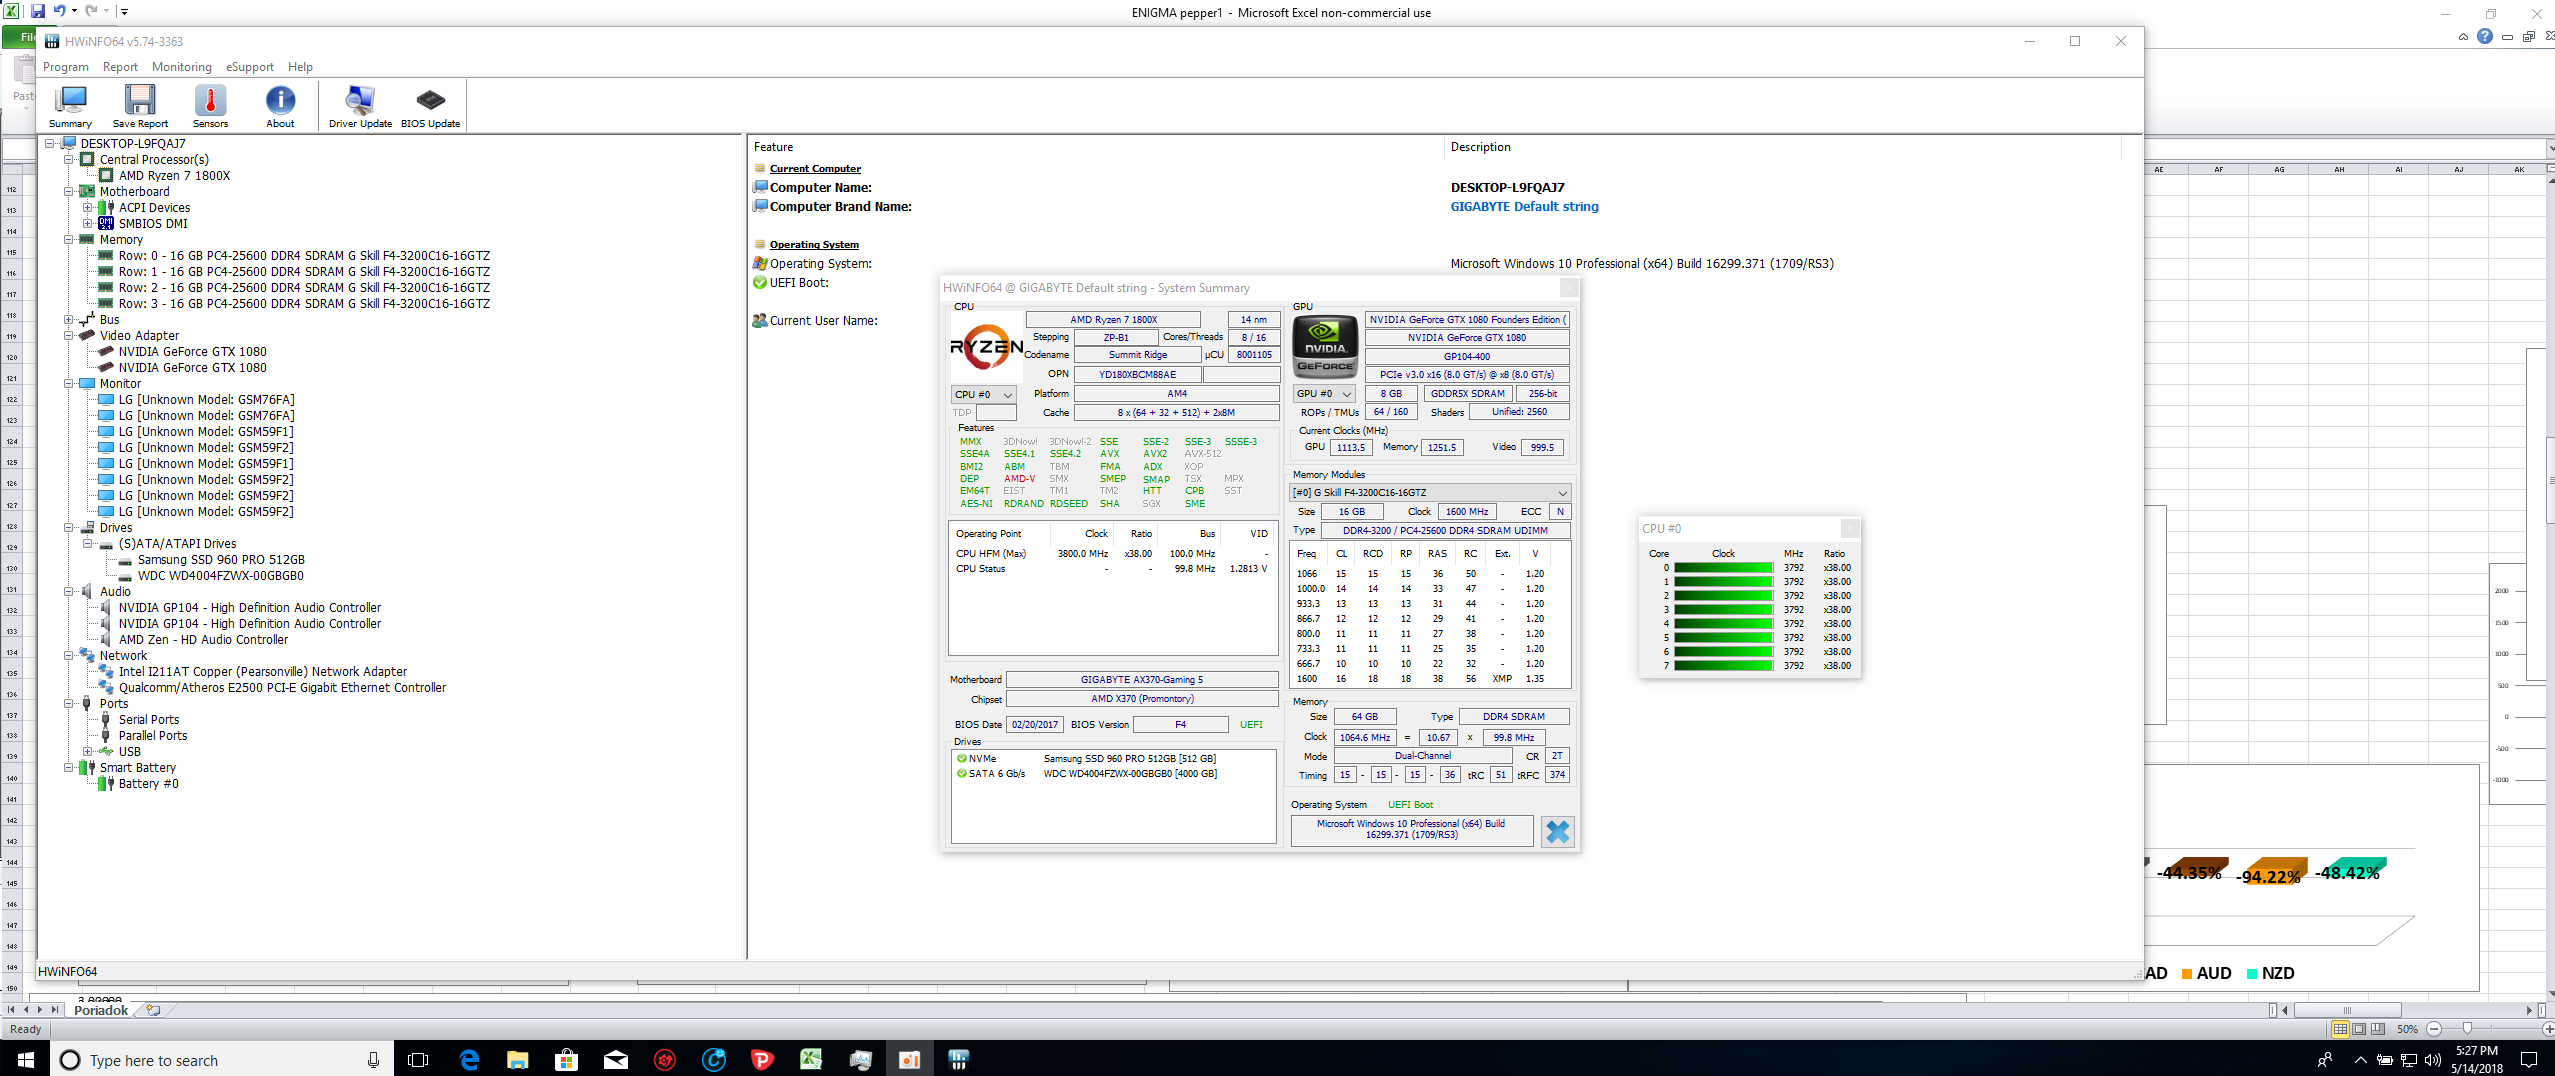Screen dimensions: 2555x1076
Task: Click Excel's horizontal scrollbar thumb
Action: tap(2347, 1010)
